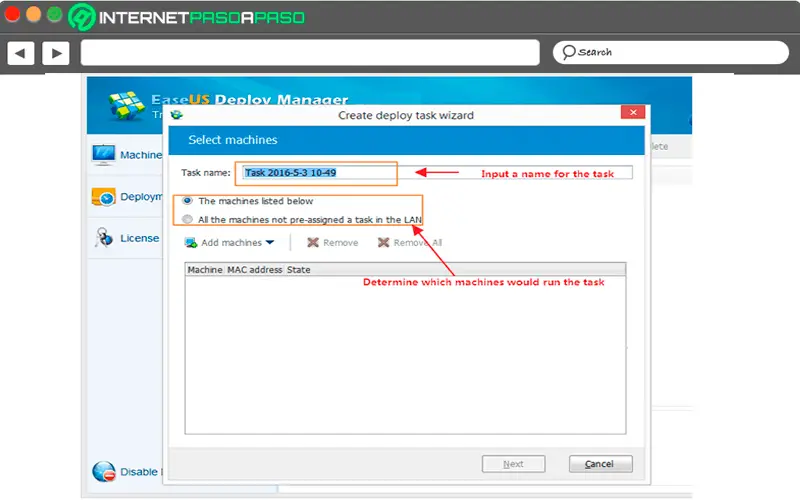800x500 pixels.
Task: Click the red macOS-style close dot
Action: click(12, 14)
